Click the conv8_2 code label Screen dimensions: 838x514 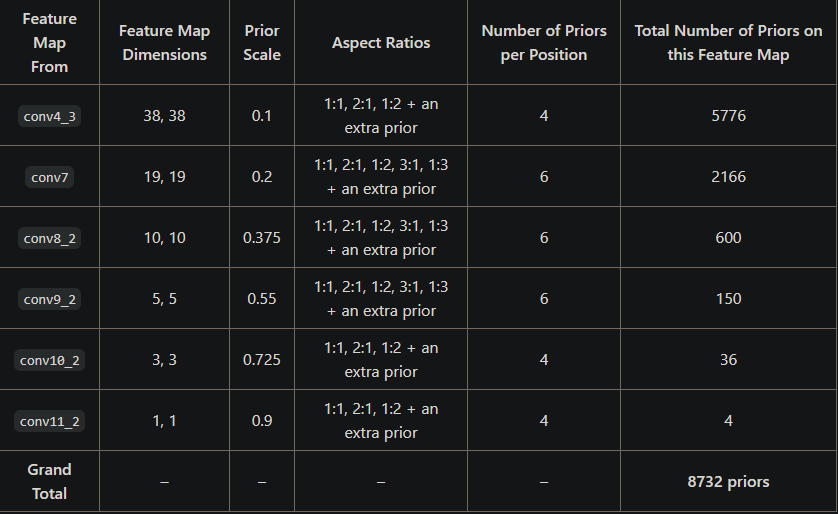point(49,238)
